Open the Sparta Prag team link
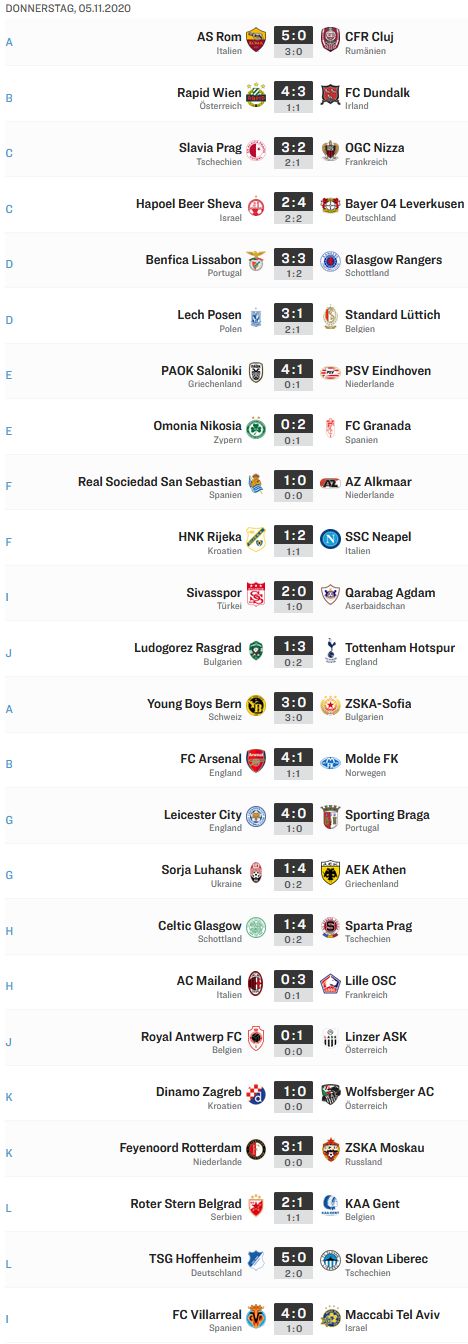 [378, 926]
